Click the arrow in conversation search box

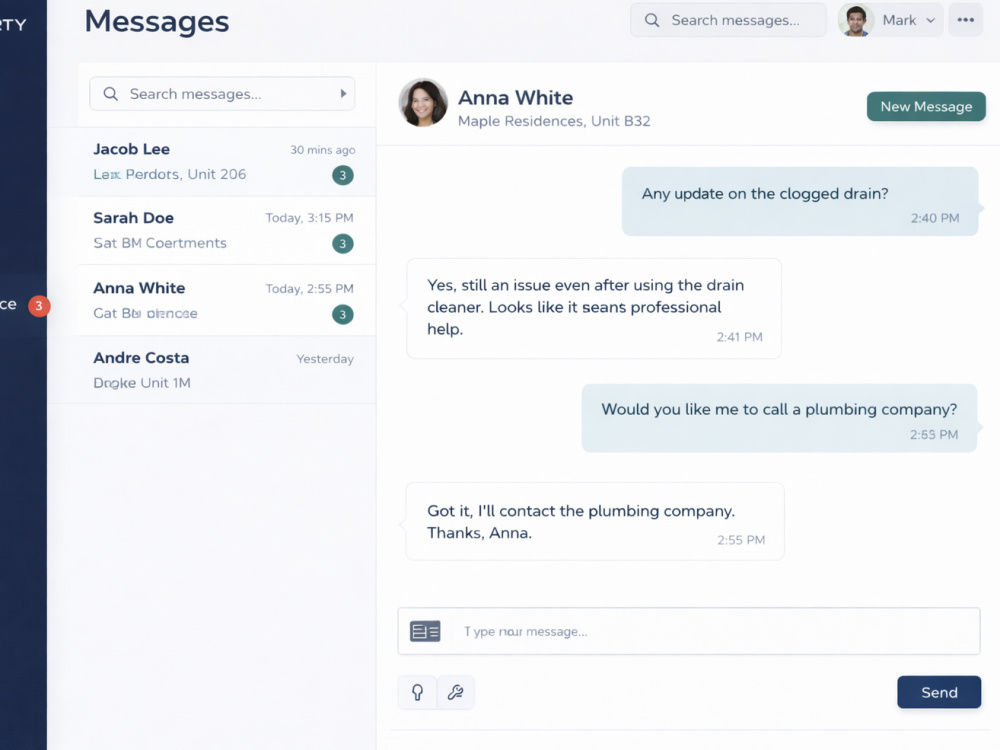click(x=343, y=94)
